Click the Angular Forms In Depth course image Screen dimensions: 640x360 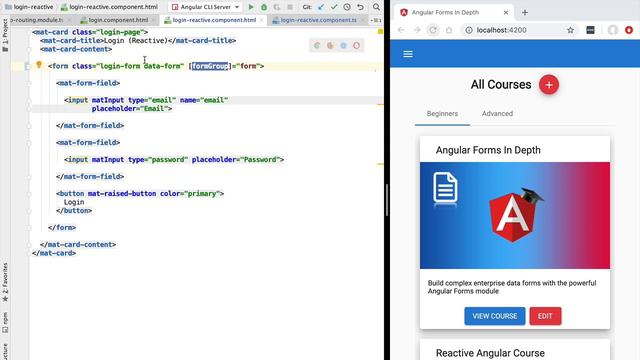tap(515, 216)
